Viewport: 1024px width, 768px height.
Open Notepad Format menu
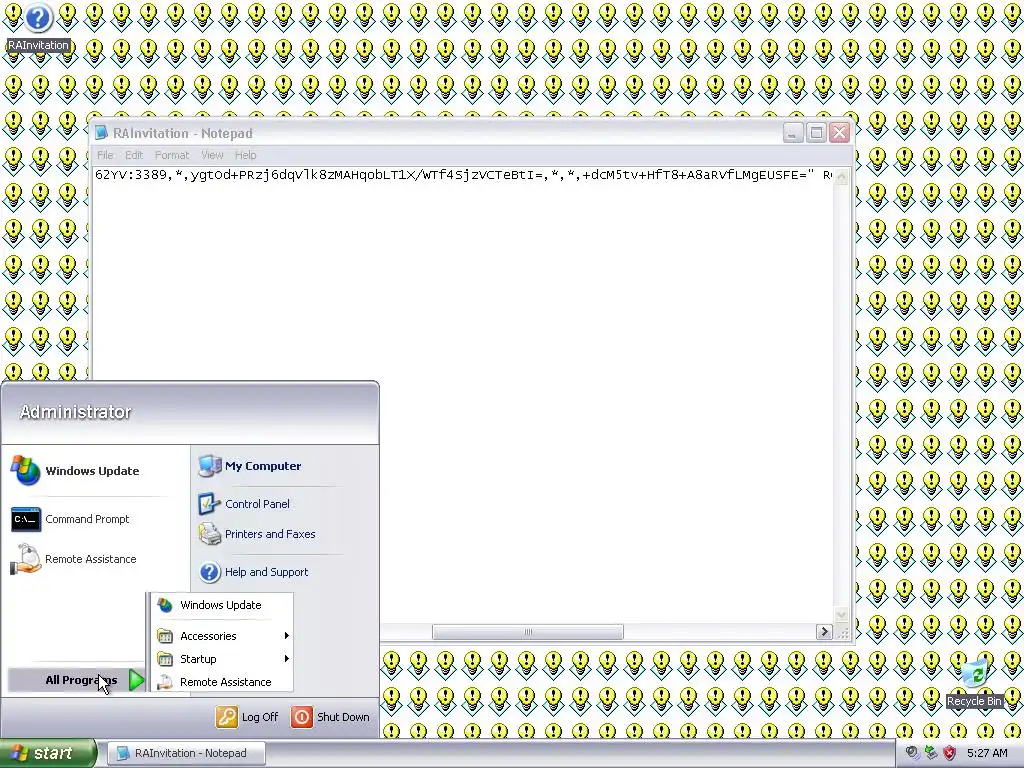click(x=172, y=155)
